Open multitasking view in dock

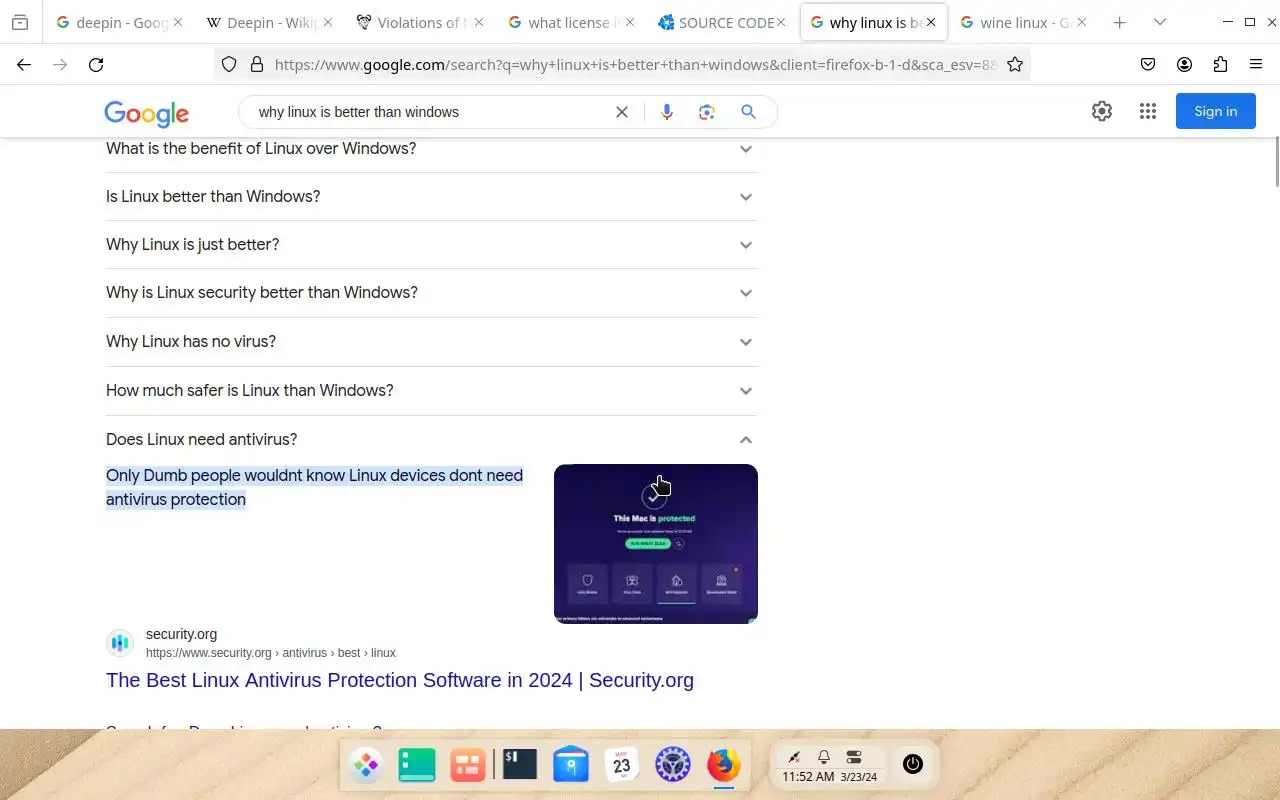pos(467,765)
